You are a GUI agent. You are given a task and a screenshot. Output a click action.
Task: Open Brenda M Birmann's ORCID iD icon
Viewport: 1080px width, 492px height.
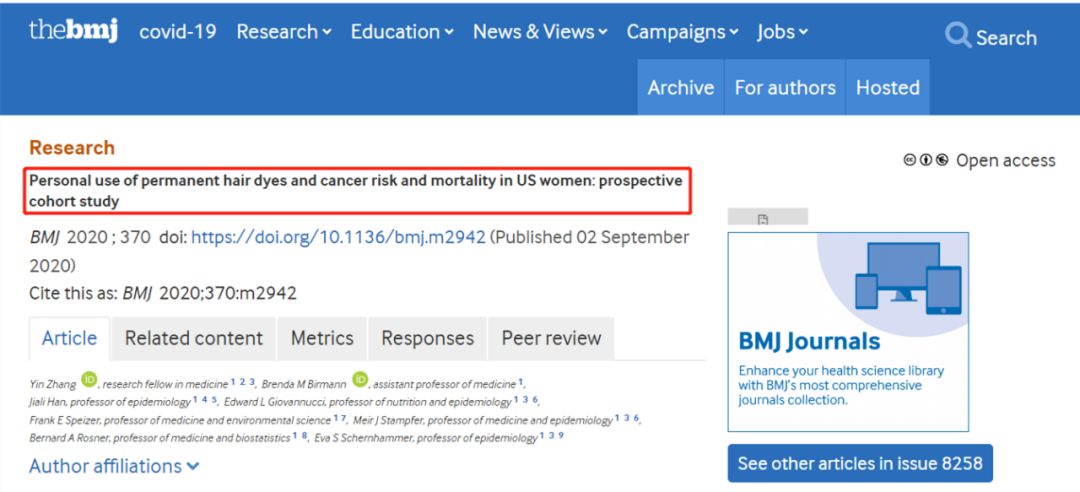click(360, 380)
